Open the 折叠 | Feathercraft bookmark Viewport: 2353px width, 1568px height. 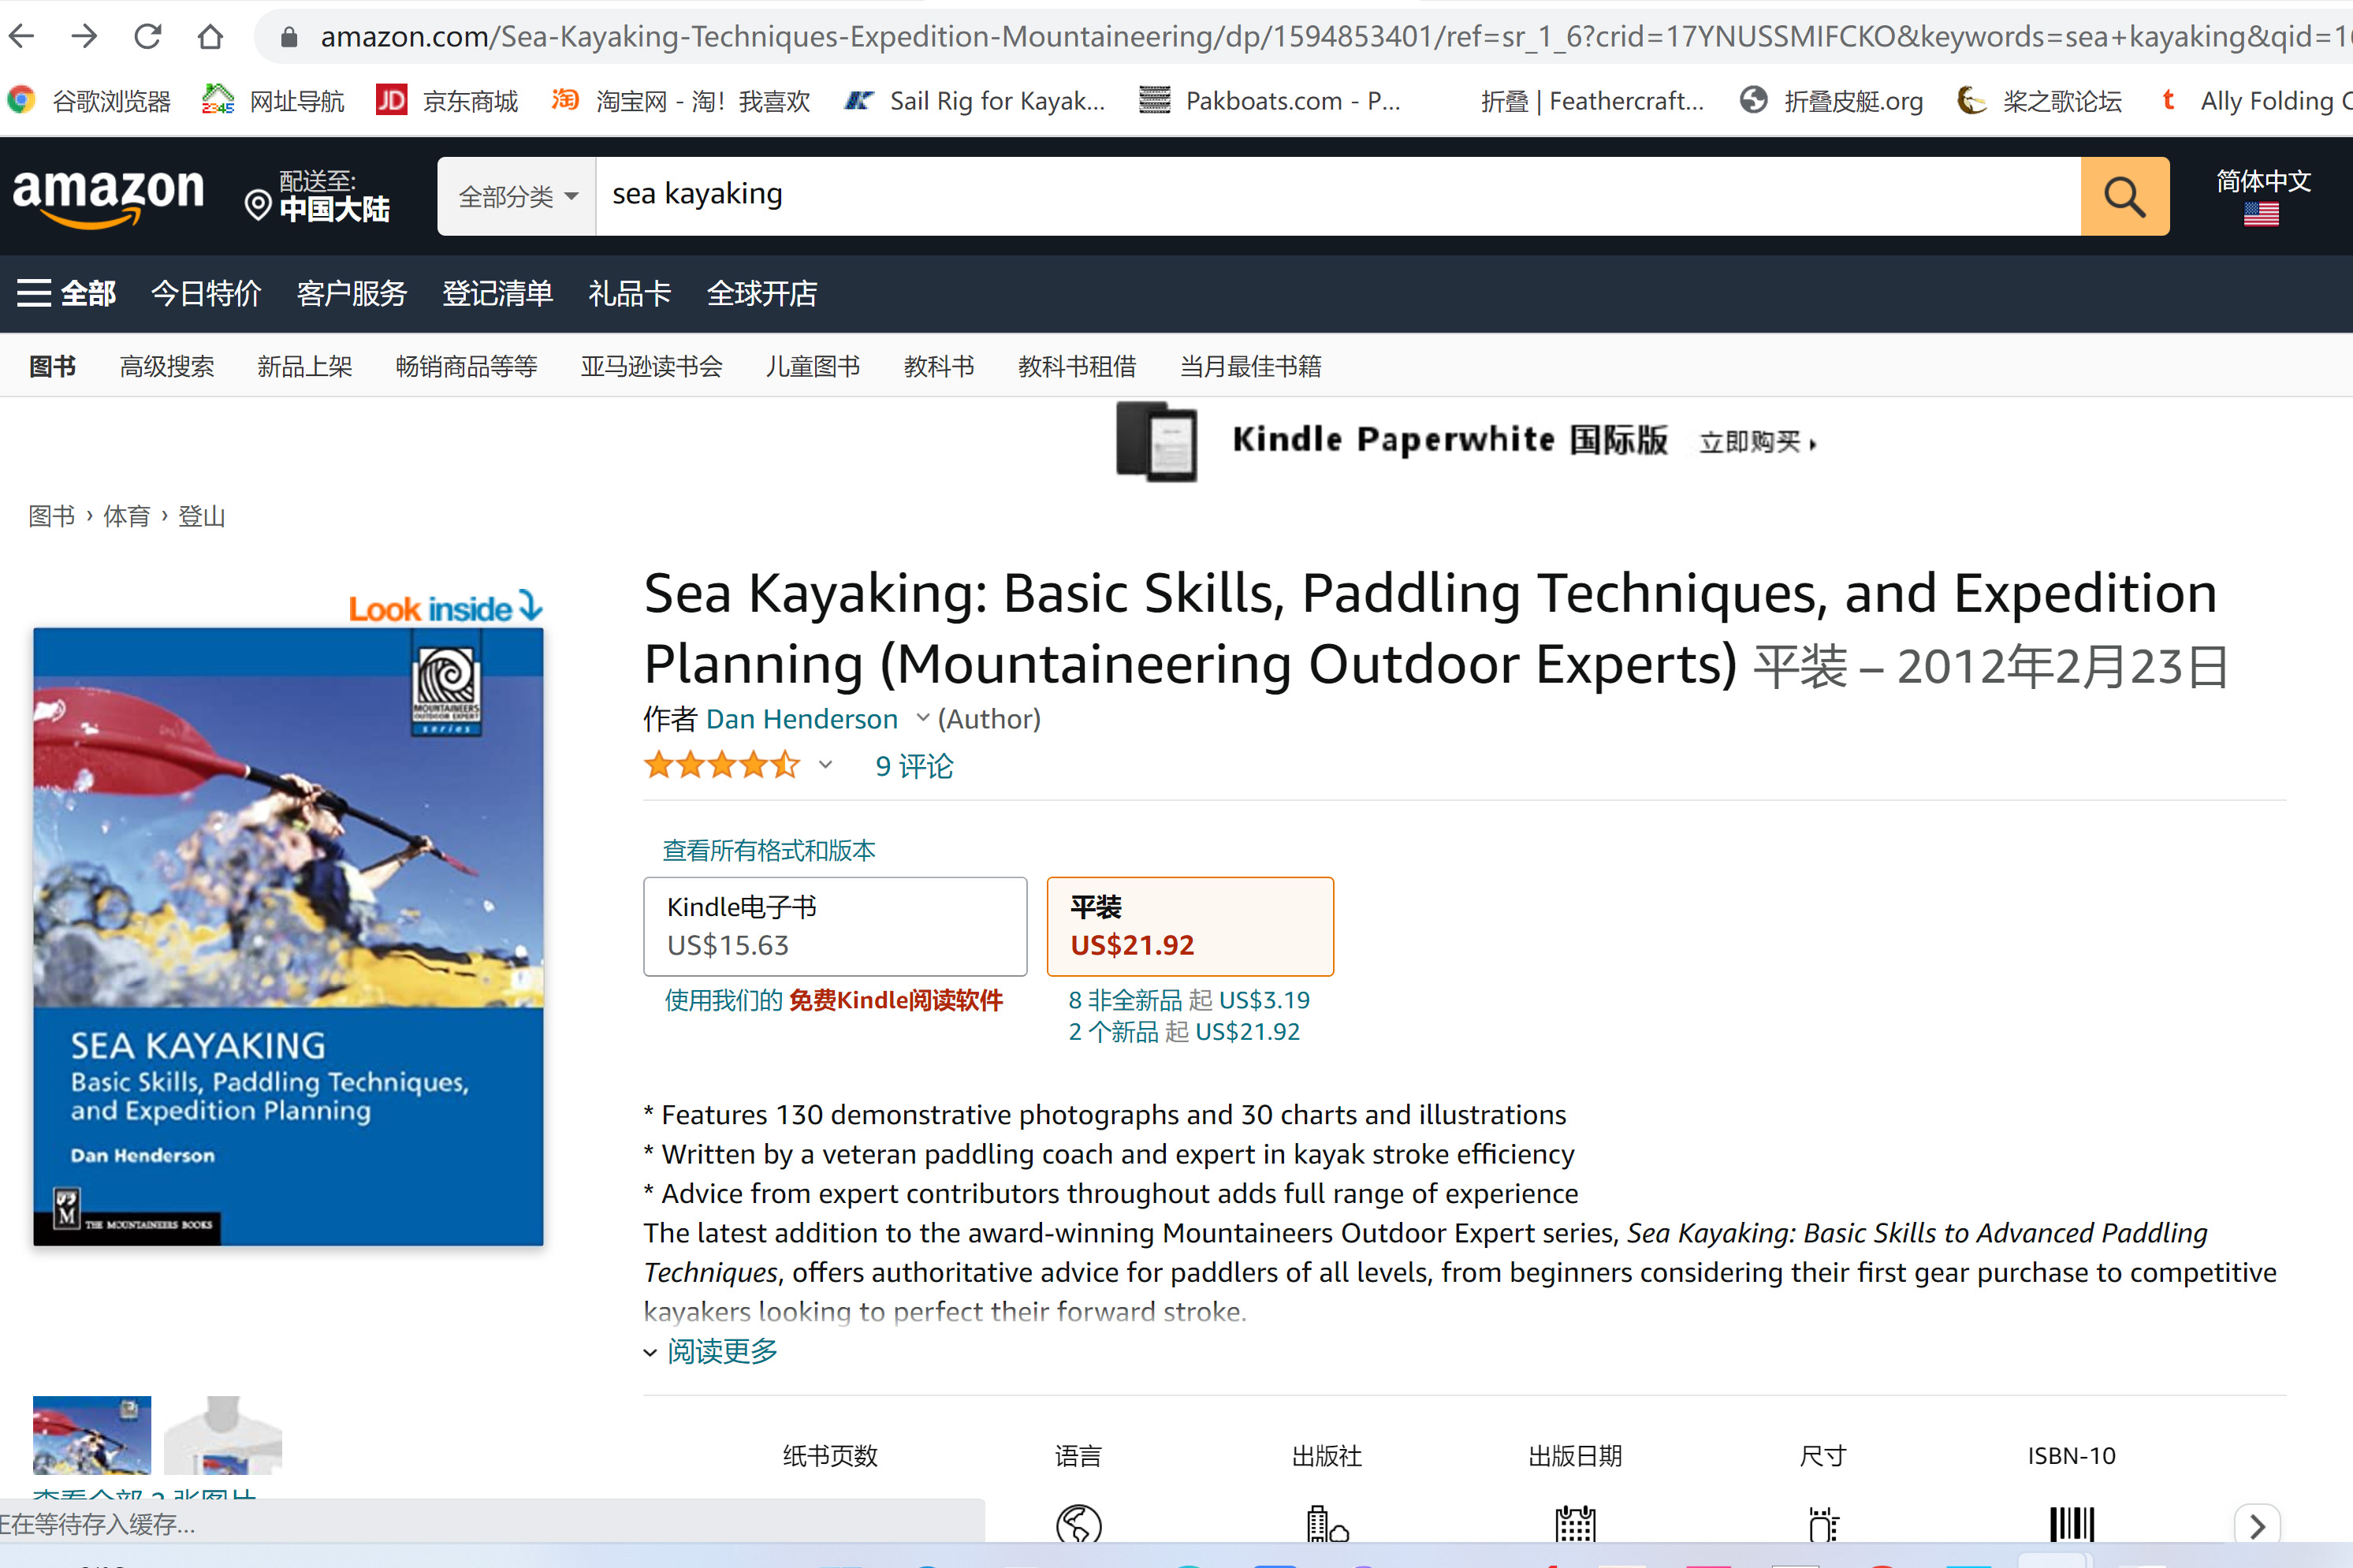coord(1592,101)
